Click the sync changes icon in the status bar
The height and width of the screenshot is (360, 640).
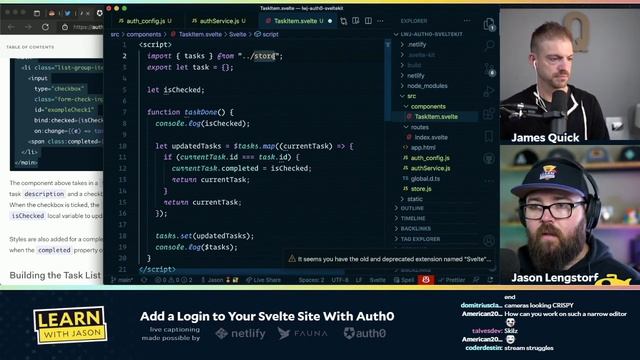(144, 280)
